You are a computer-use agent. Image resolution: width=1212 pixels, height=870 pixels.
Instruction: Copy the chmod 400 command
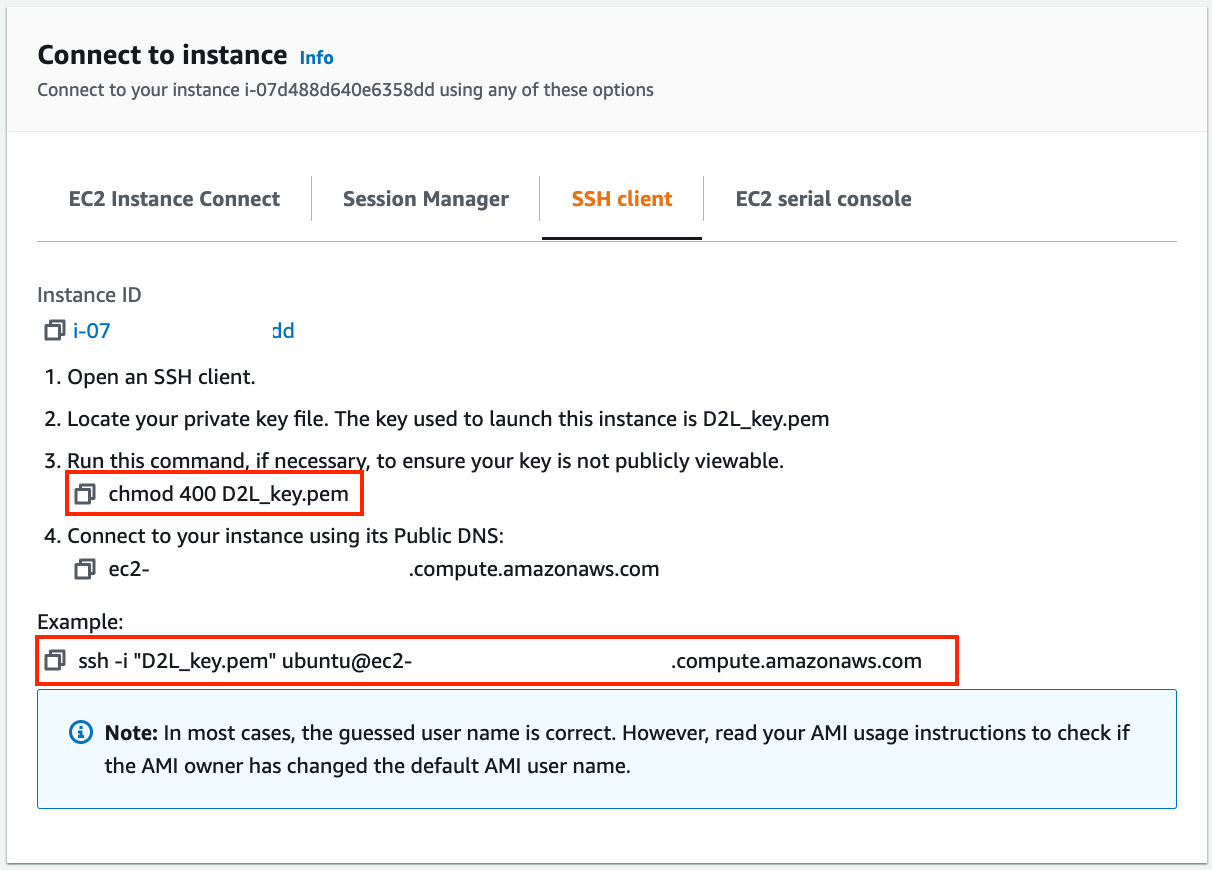85,494
